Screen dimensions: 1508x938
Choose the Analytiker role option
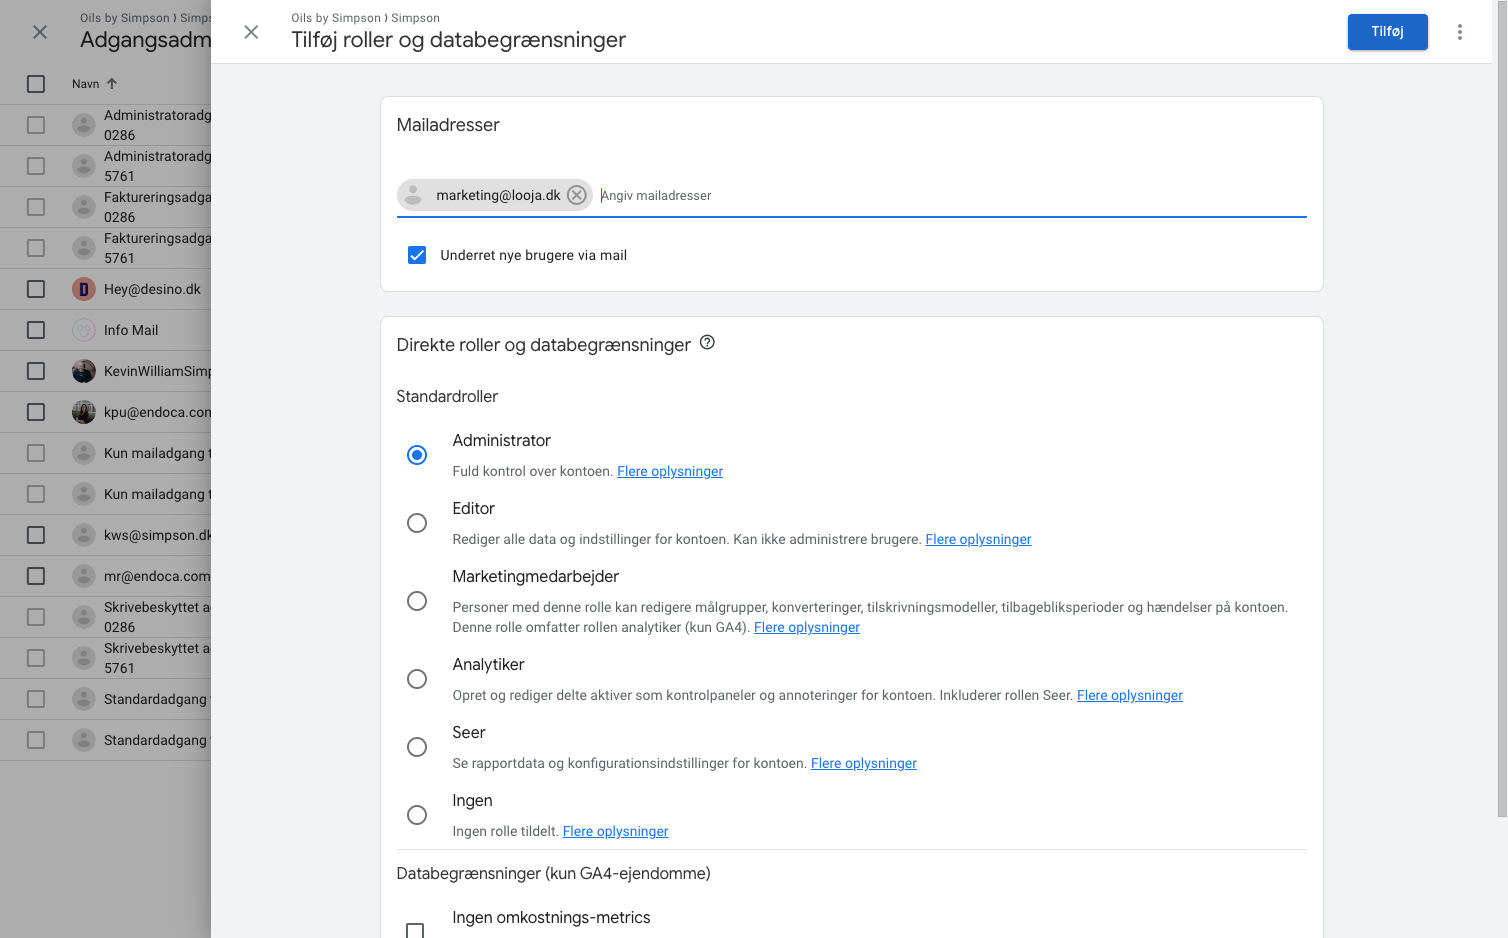(417, 679)
